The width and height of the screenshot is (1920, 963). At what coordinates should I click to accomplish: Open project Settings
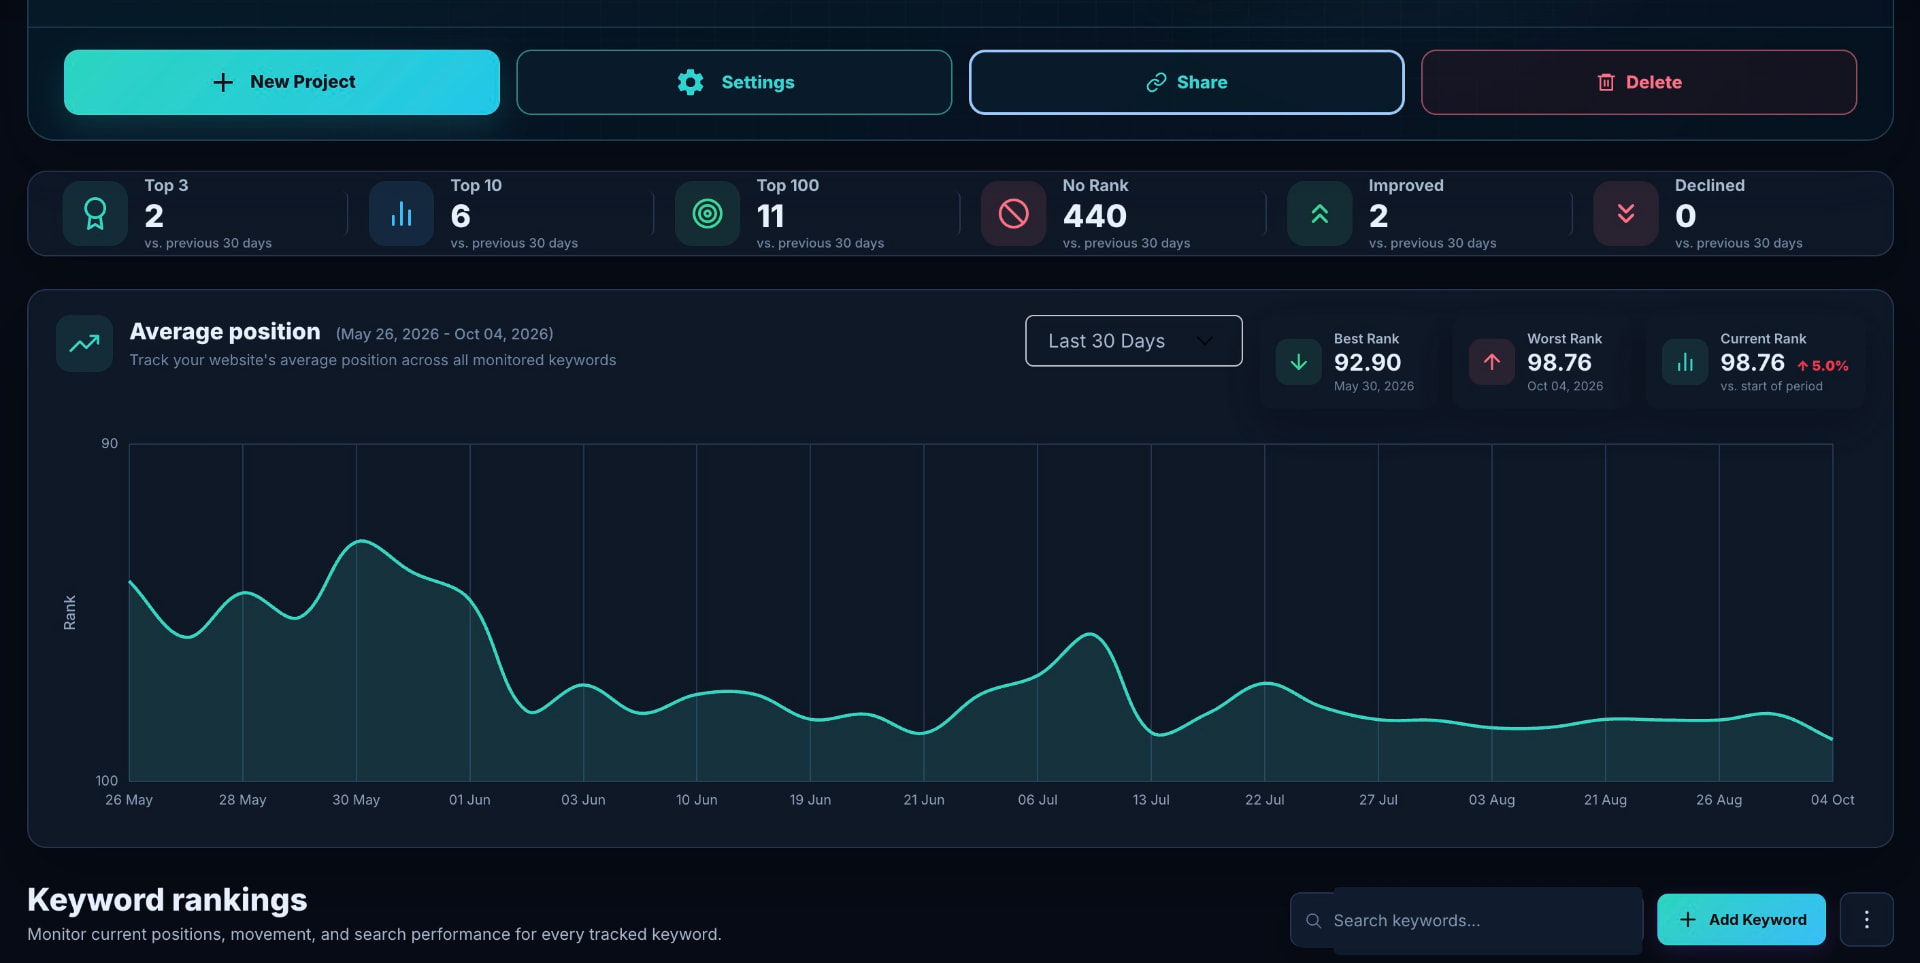coord(734,82)
